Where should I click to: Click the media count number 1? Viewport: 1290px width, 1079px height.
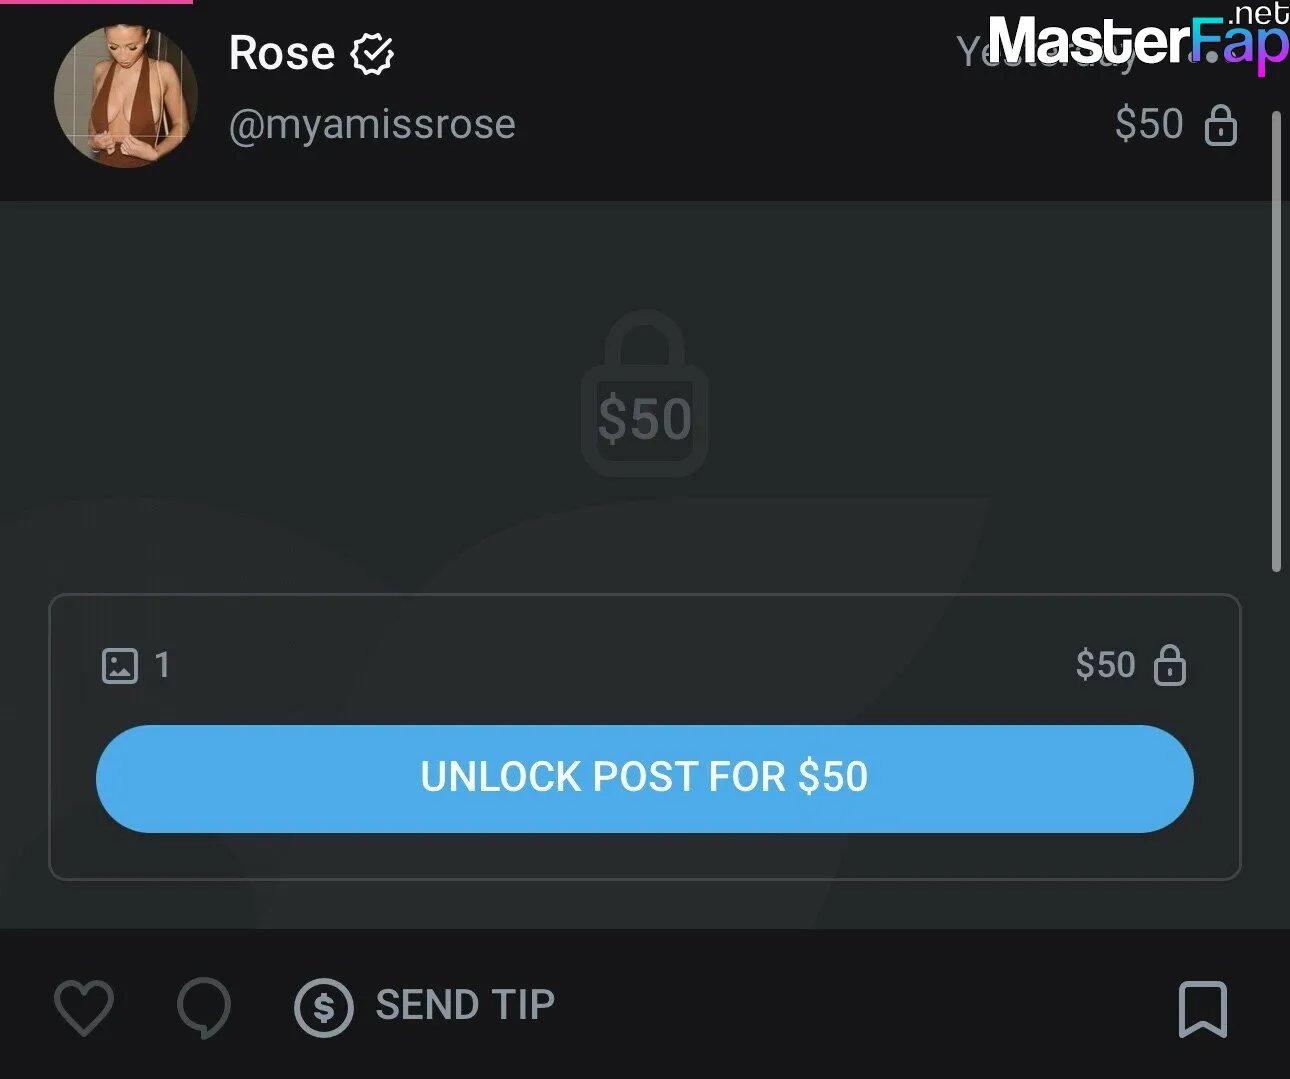coord(162,665)
